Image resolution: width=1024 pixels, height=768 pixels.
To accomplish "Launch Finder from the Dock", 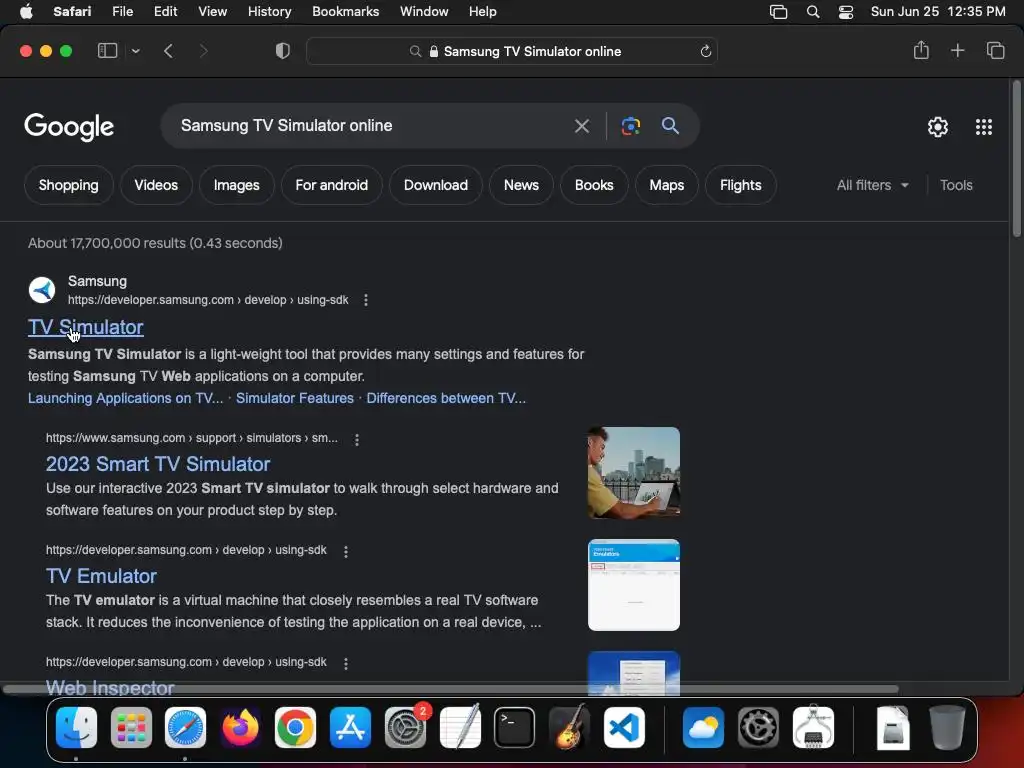I will (76, 727).
